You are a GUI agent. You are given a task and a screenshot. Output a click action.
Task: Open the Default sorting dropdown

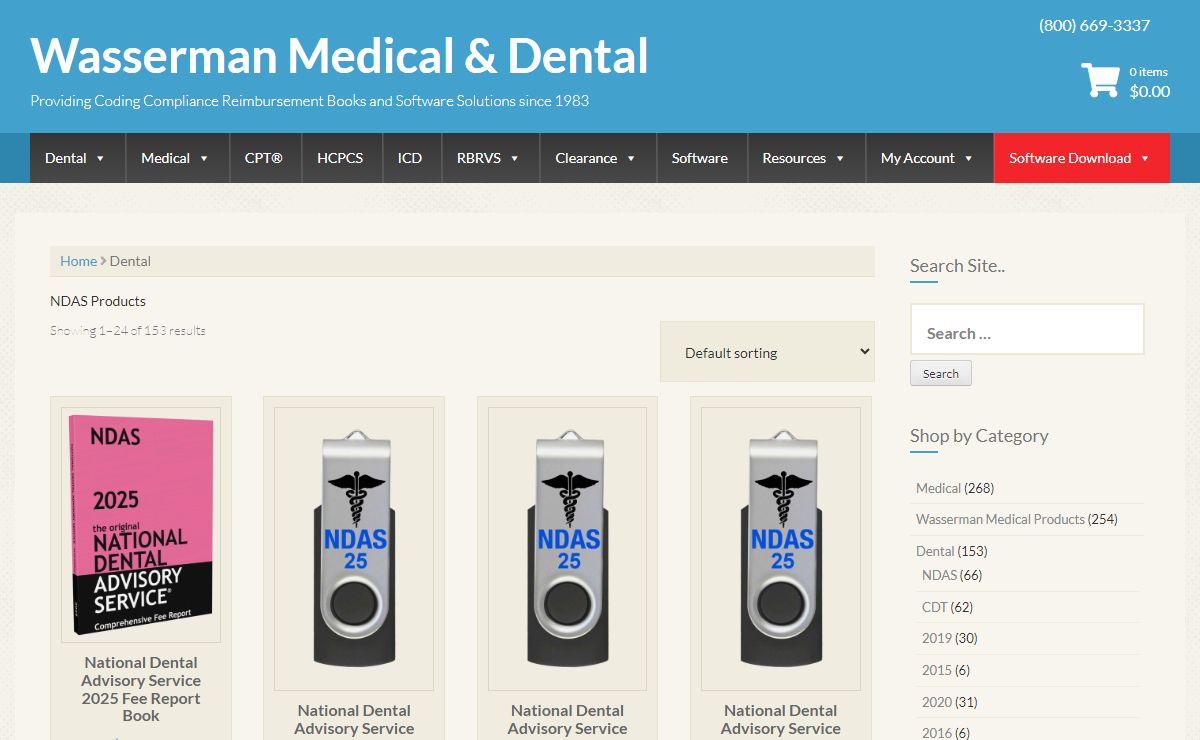tap(767, 352)
